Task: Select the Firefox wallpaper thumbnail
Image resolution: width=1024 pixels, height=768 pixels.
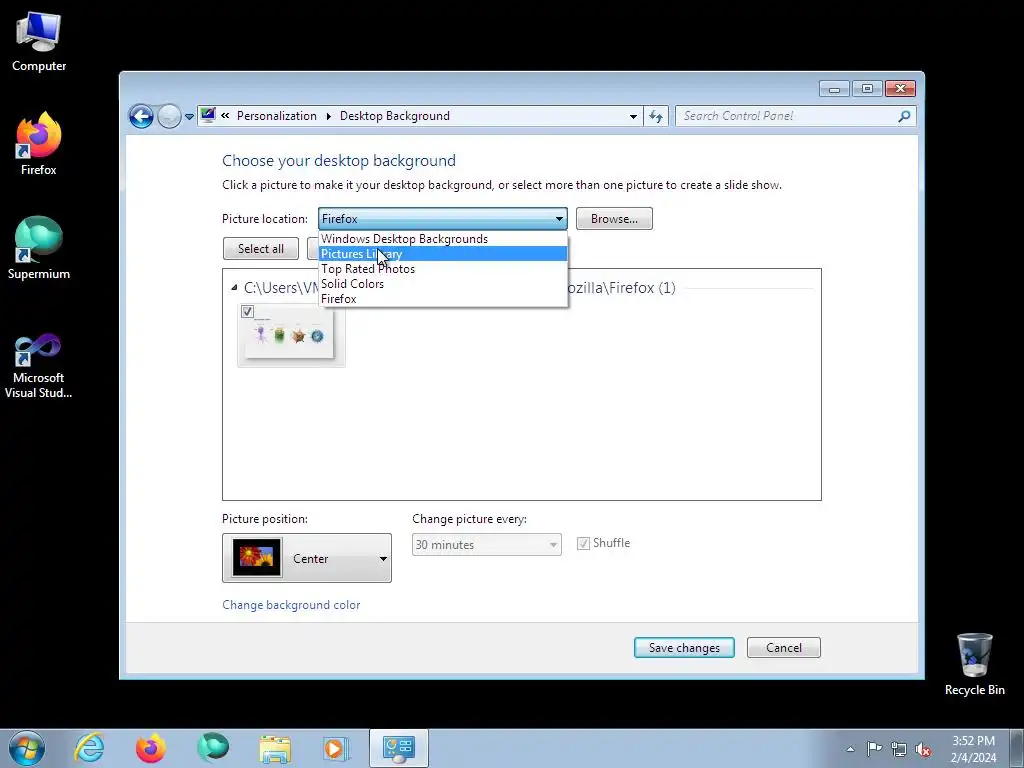Action: (x=291, y=335)
